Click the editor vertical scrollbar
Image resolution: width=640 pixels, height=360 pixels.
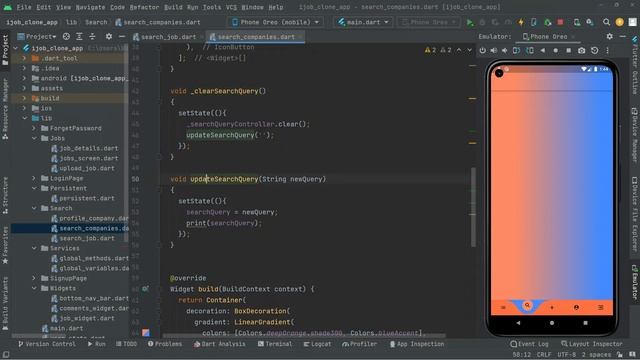[x=473, y=207]
